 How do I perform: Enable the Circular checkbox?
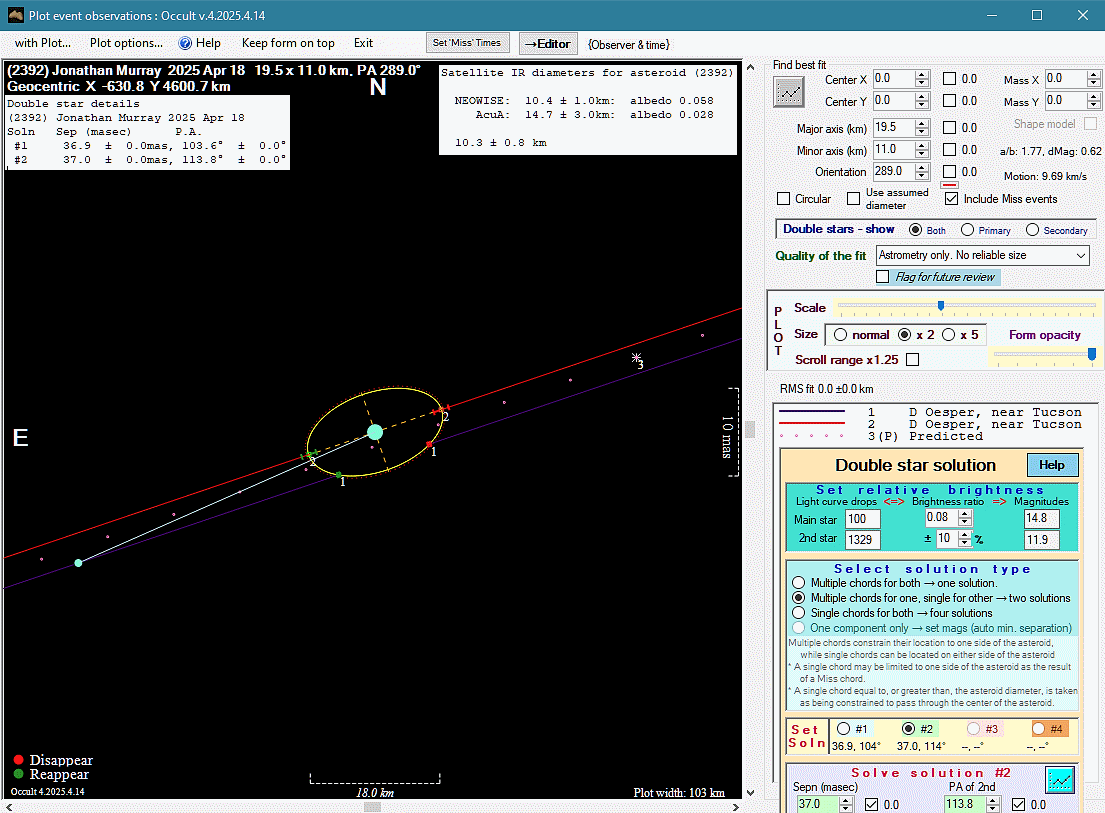click(784, 199)
